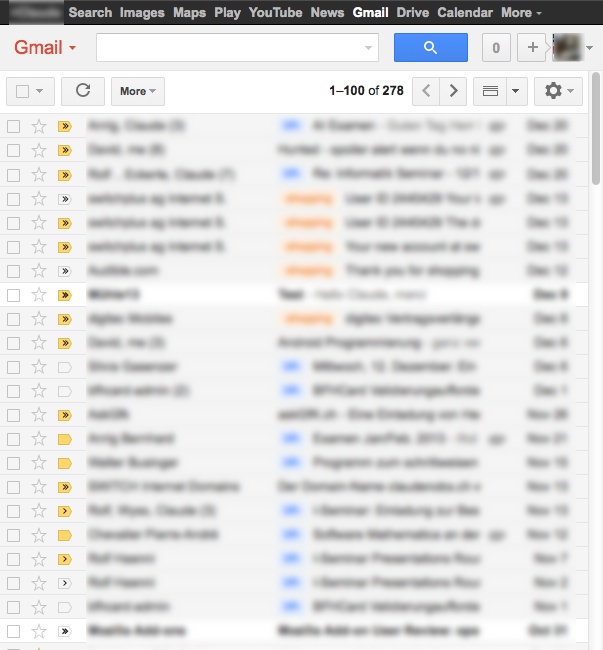Check the eighth unread email's checkbox
This screenshot has height=650, width=603.
coord(13,295)
